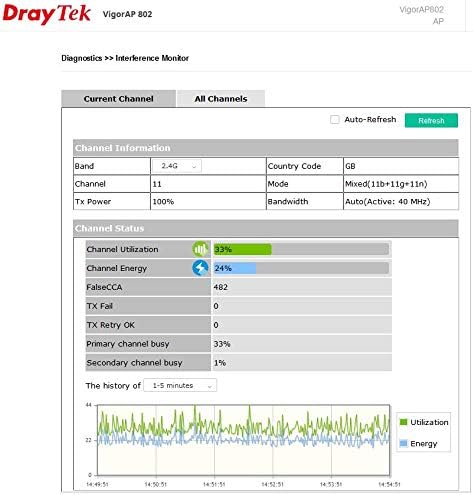Click the Bandwidth label cell
473x495 pixels.
[x=305, y=201]
